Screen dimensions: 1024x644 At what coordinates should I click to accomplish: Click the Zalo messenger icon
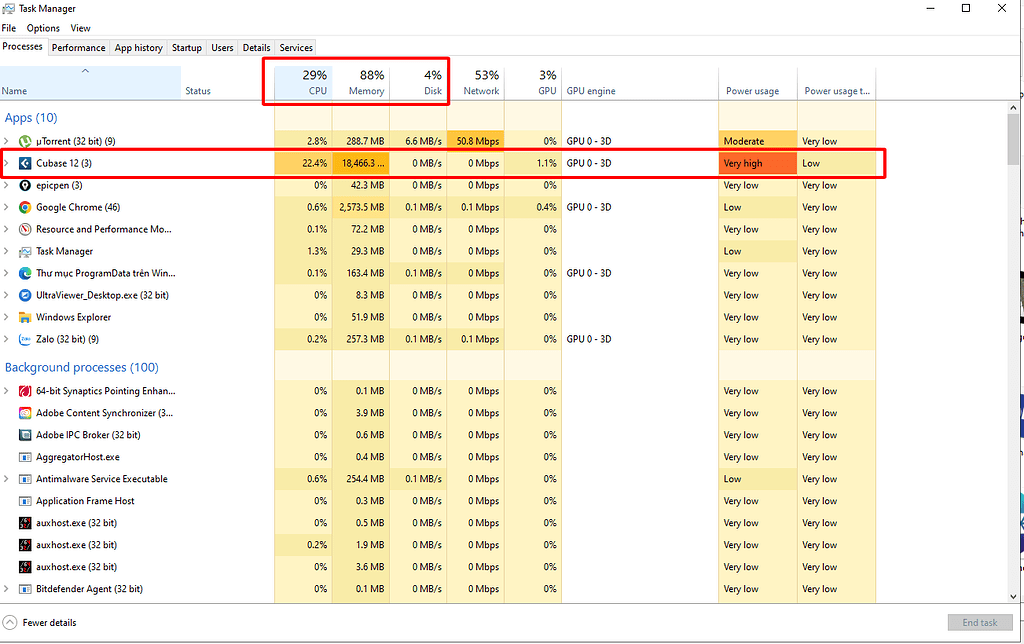pyautogui.click(x=25, y=339)
